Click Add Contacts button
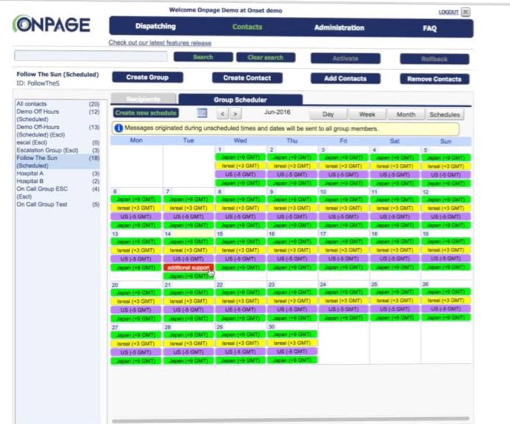 (x=345, y=79)
